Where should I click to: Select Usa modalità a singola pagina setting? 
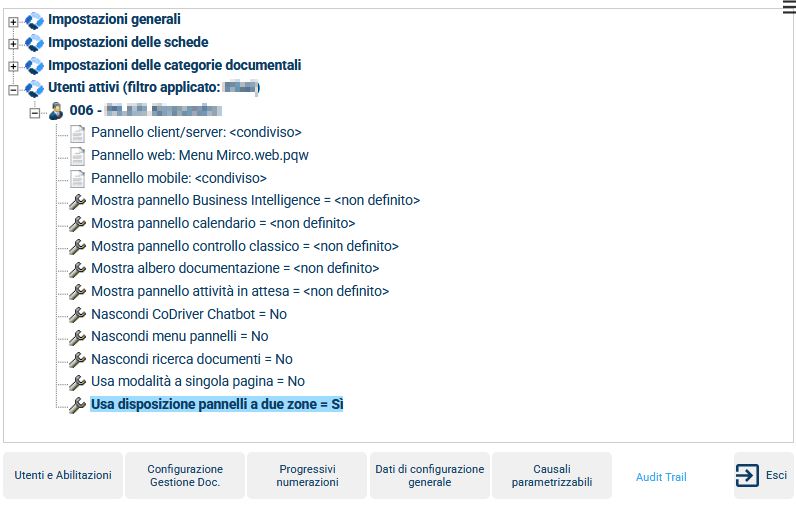(198, 382)
